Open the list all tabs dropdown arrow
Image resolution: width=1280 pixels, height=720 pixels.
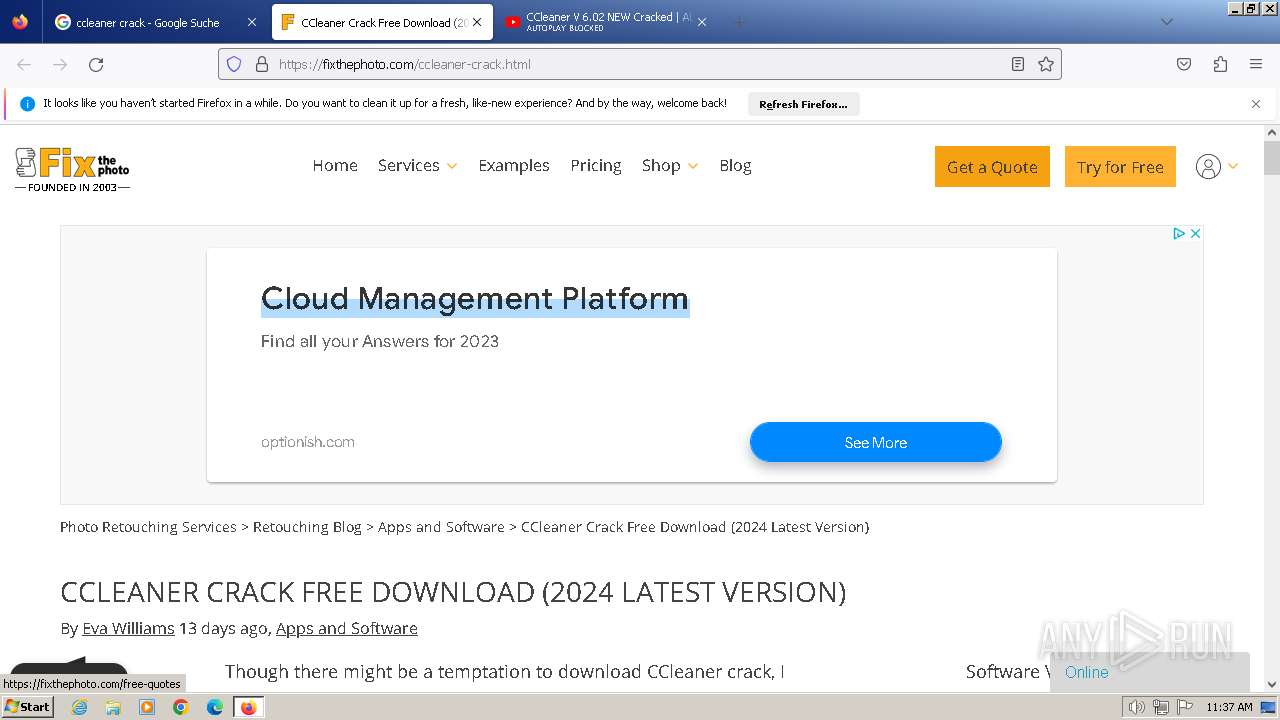(x=1167, y=22)
